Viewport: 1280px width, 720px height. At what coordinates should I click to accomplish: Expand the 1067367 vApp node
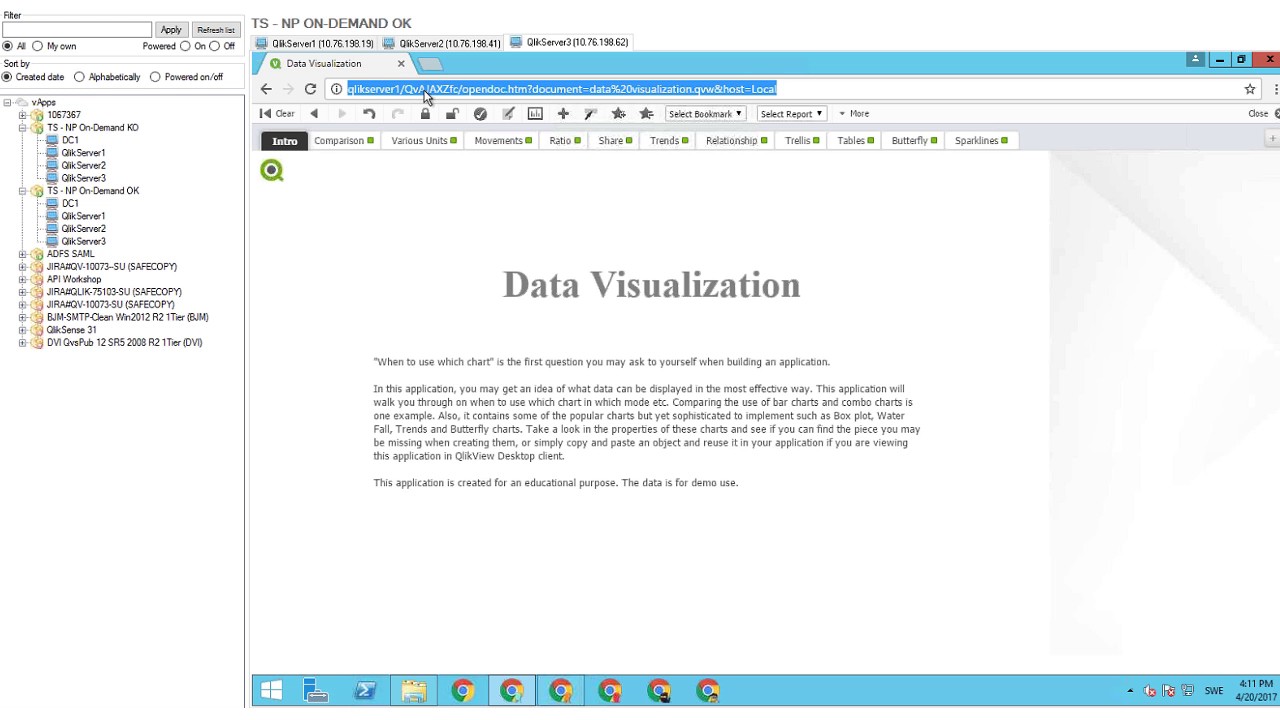click(x=23, y=115)
